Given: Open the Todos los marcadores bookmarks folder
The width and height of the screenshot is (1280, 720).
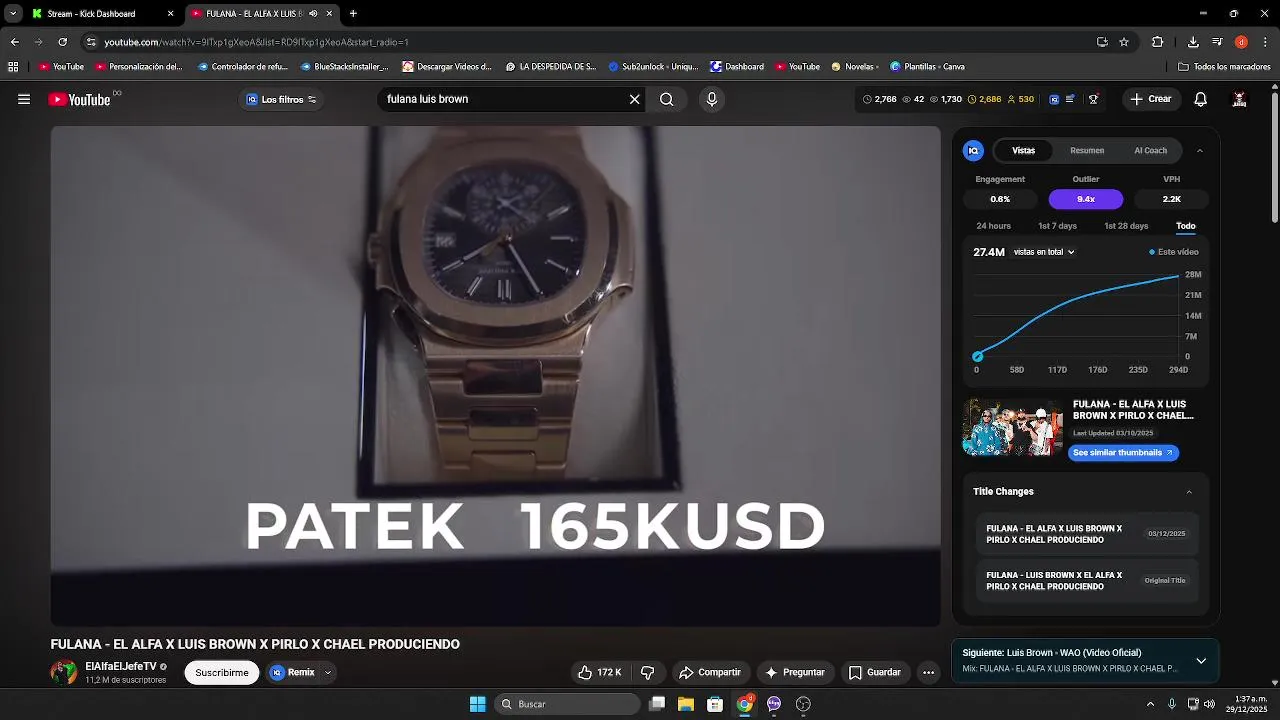Looking at the screenshot, I should [1224, 67].
